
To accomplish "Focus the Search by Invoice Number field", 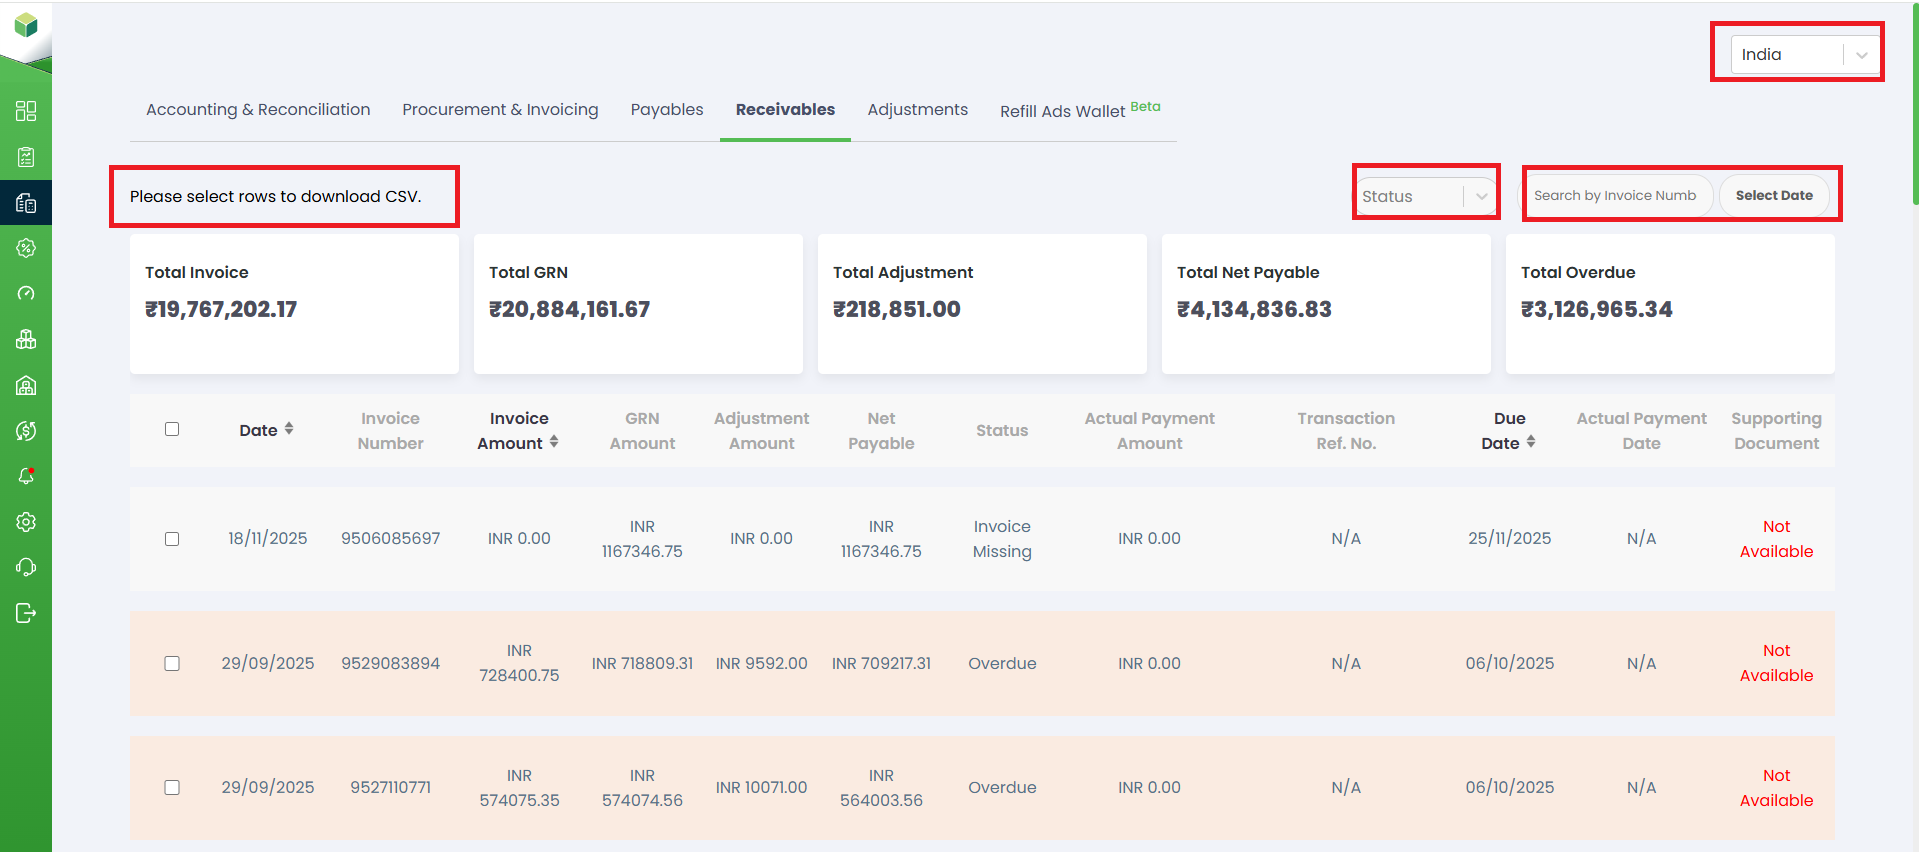I will point(1614,196).
